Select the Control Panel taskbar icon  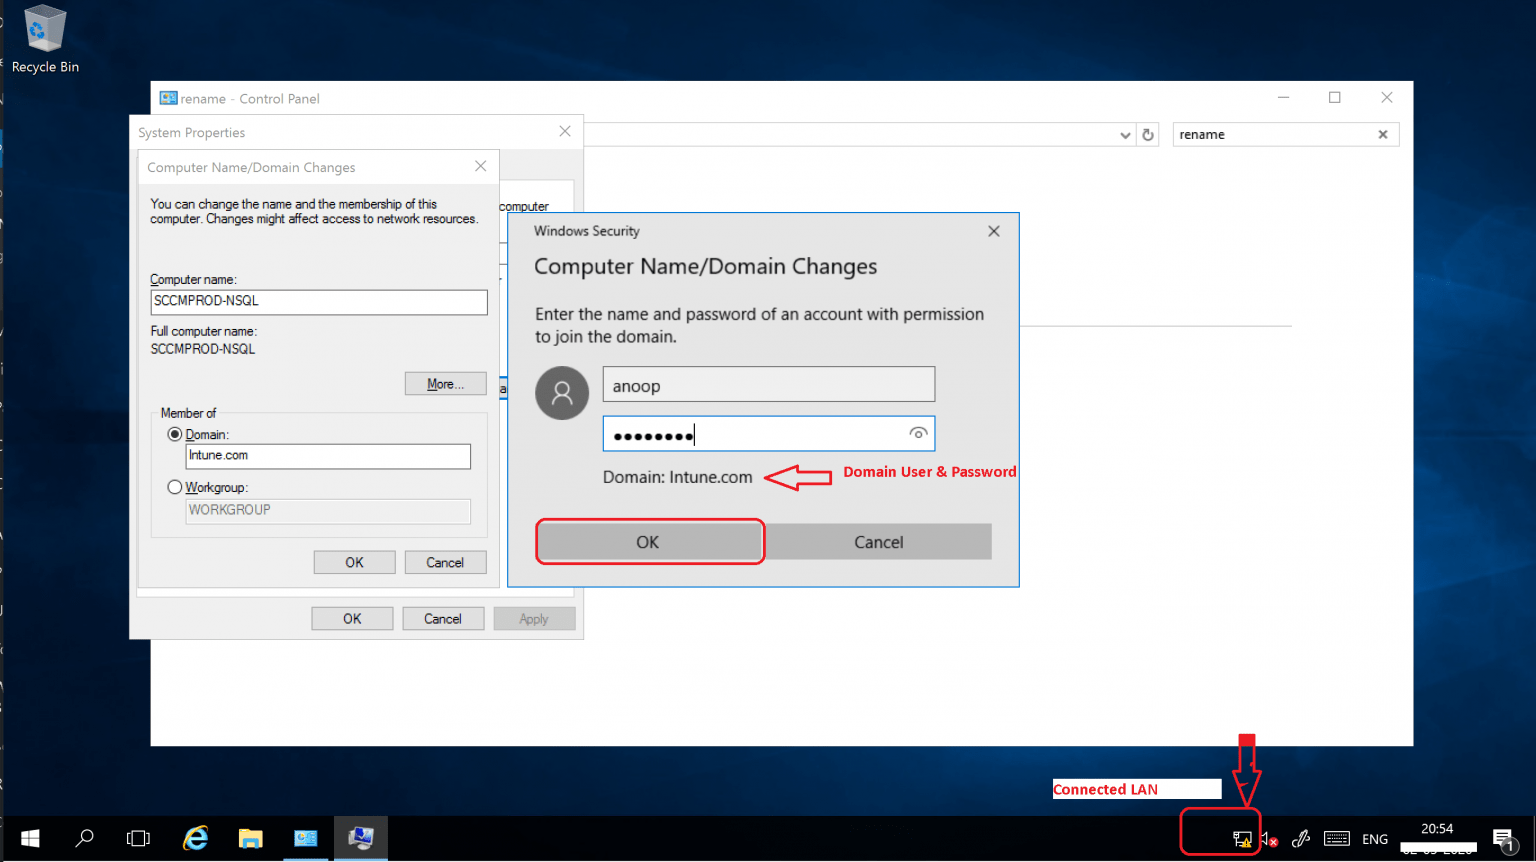pyautogui.click(x=305, y=838)
